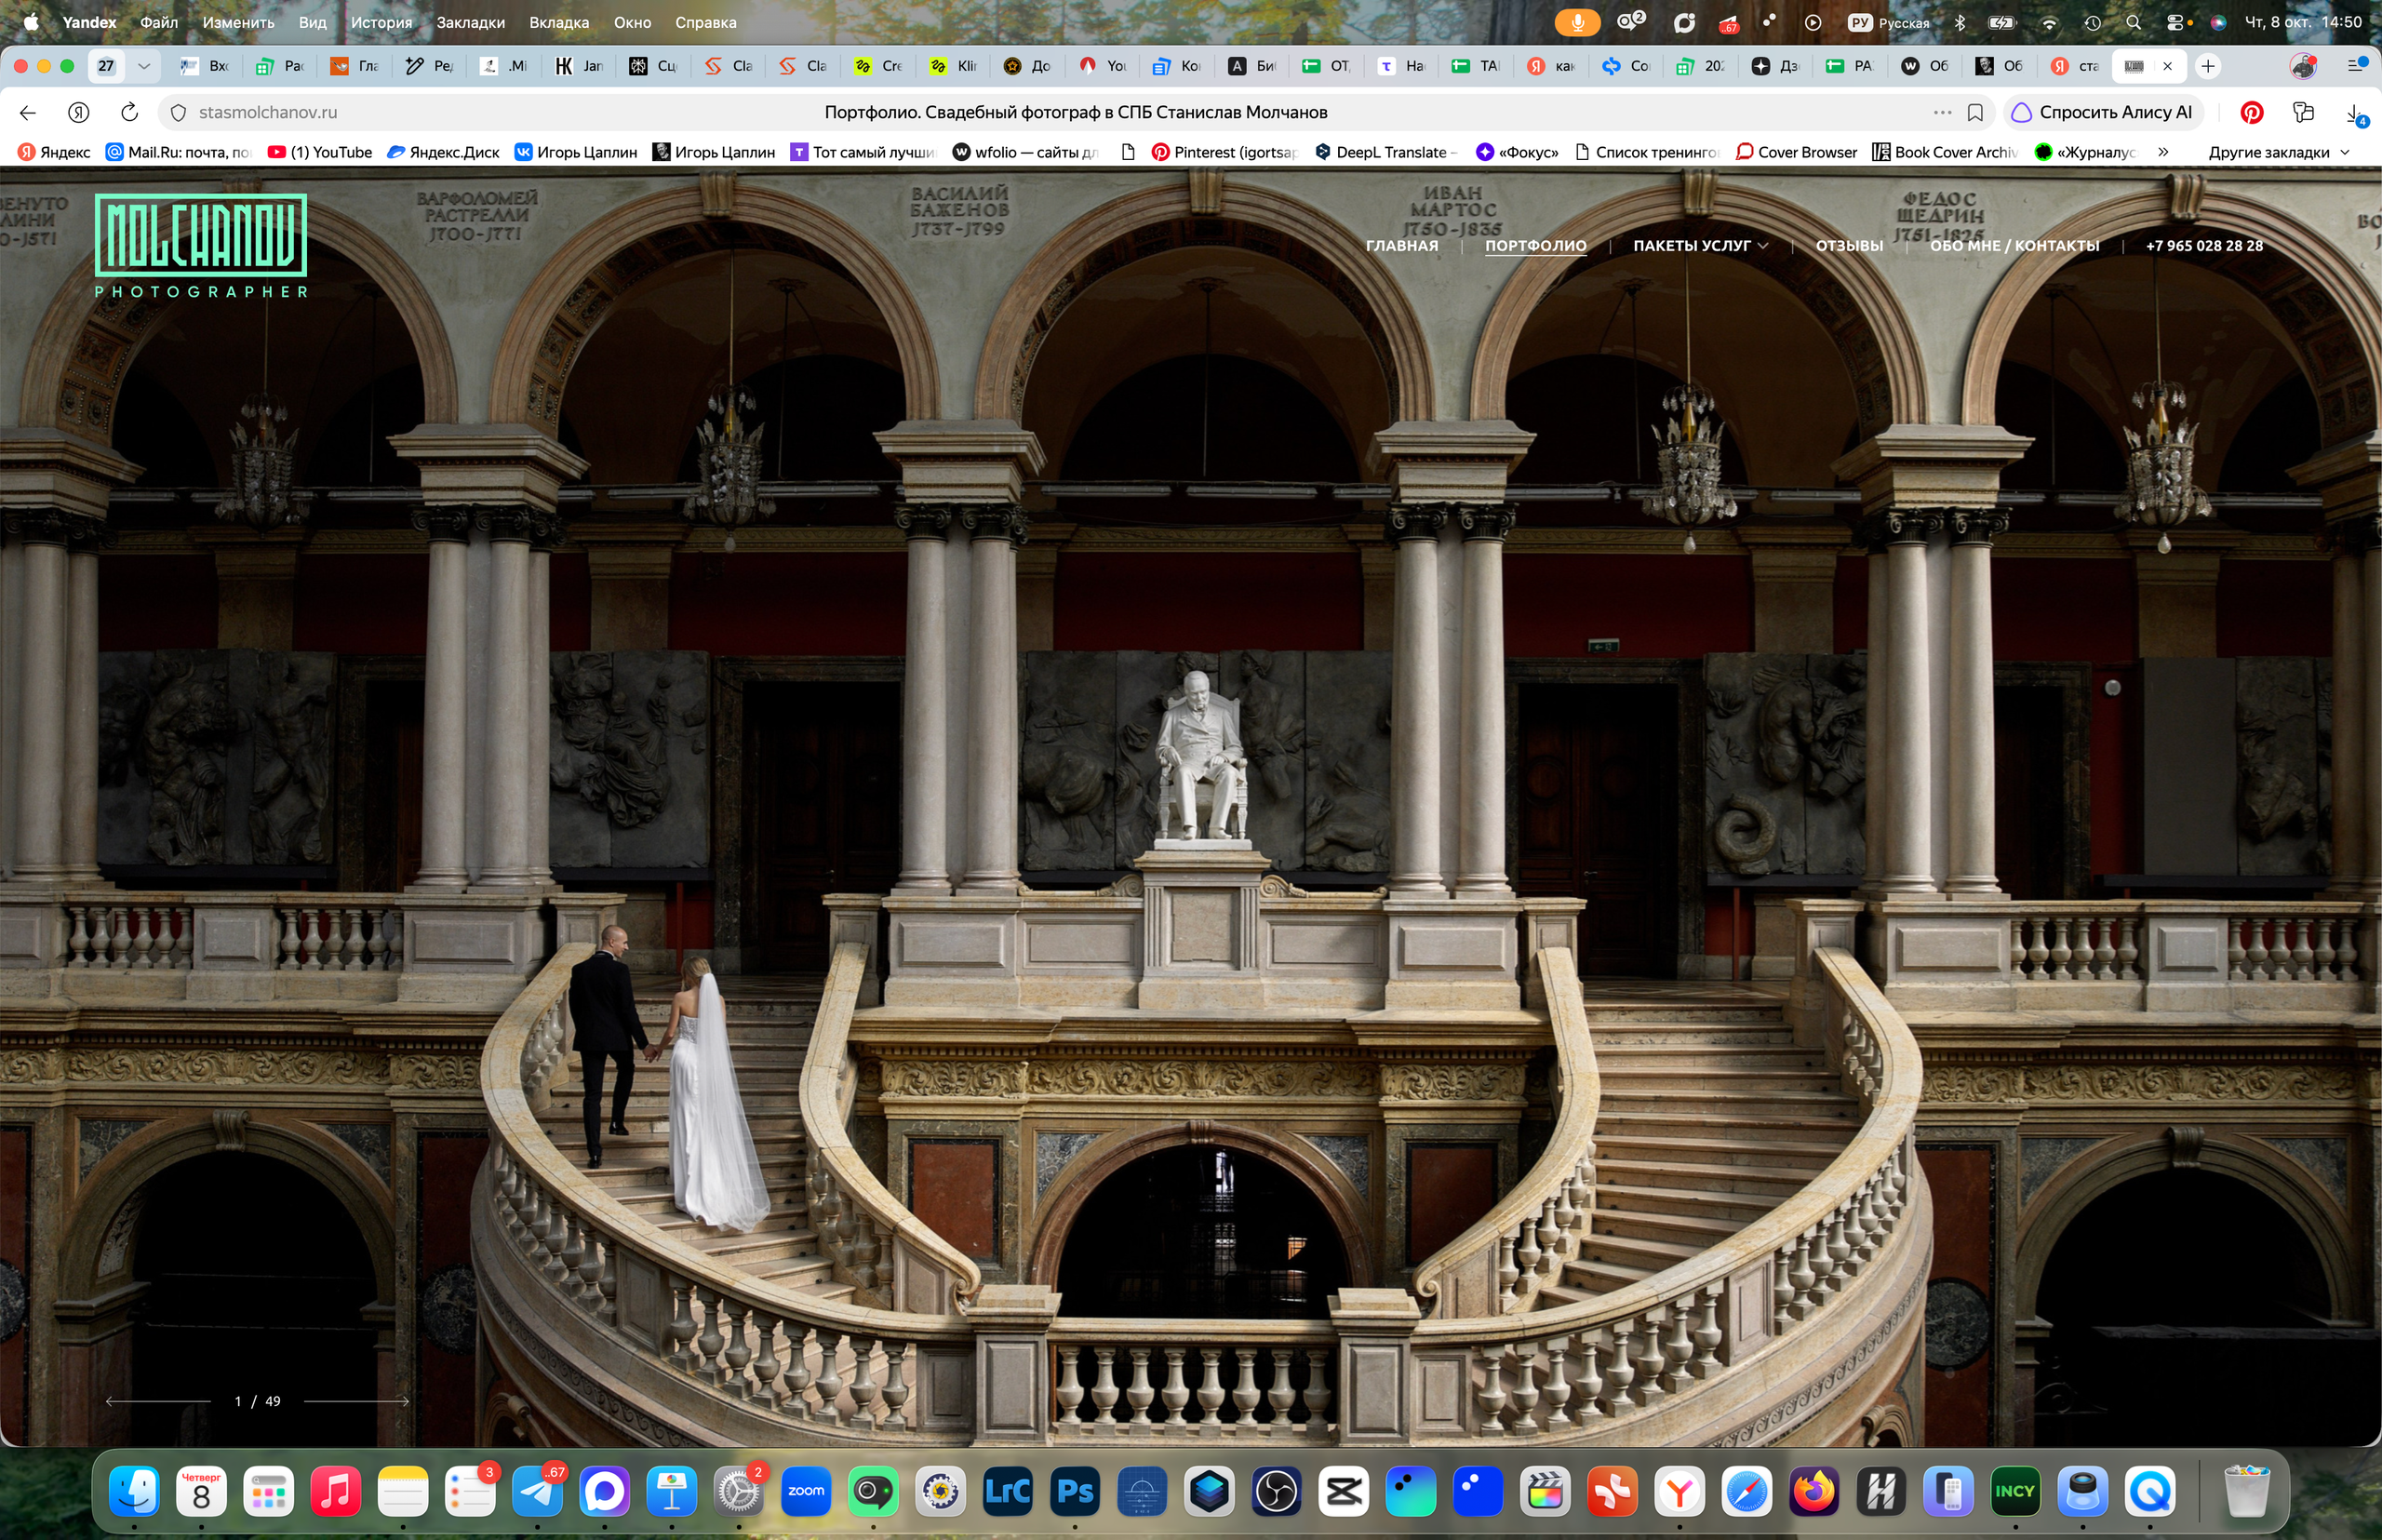Open Lightroom Classic from the Dock

pyautogui.click(x=1007, y=1492)
